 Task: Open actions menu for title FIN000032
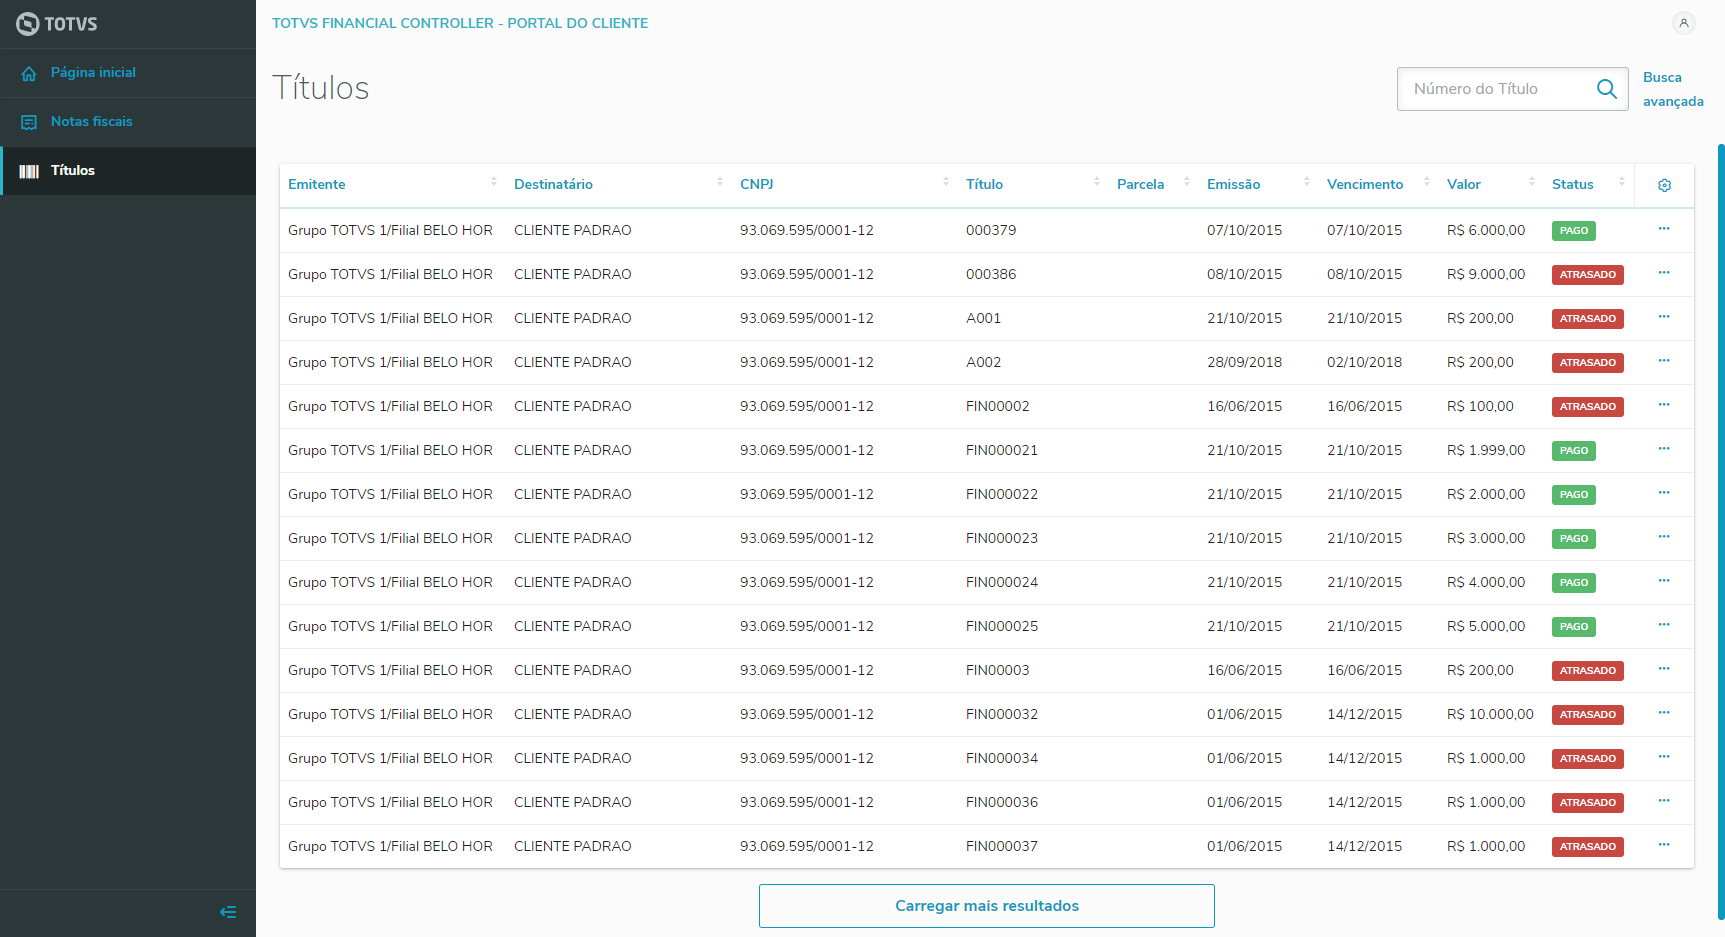tap(1664, 713)
